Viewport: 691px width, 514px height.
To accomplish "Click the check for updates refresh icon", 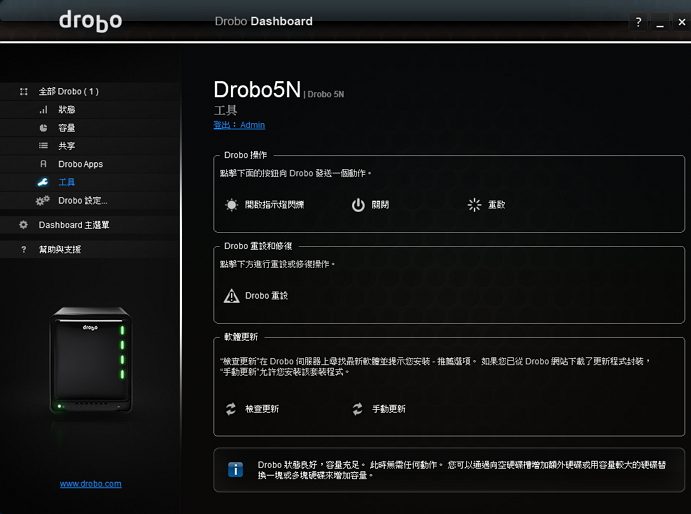I will tap(232, 409).
